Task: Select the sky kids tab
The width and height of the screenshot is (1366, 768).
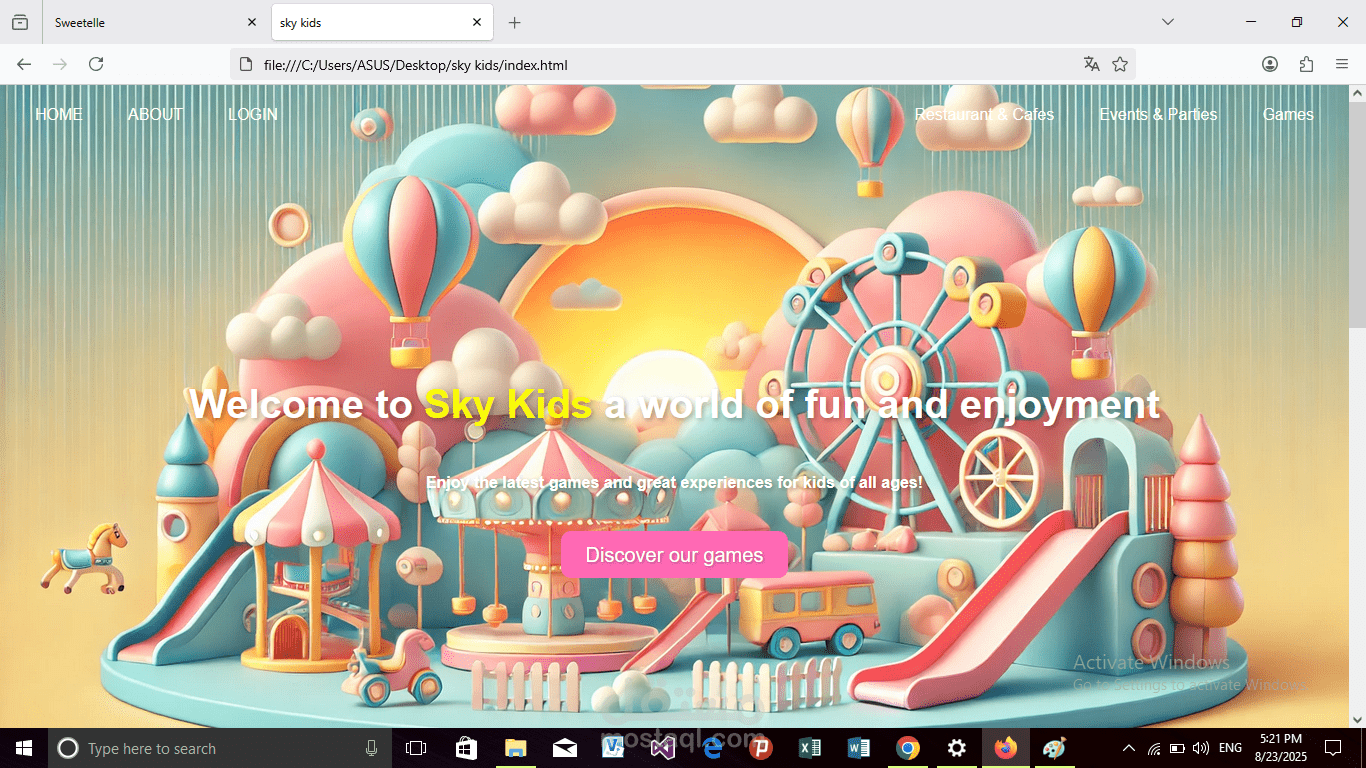Action: (x=382, y=22)
